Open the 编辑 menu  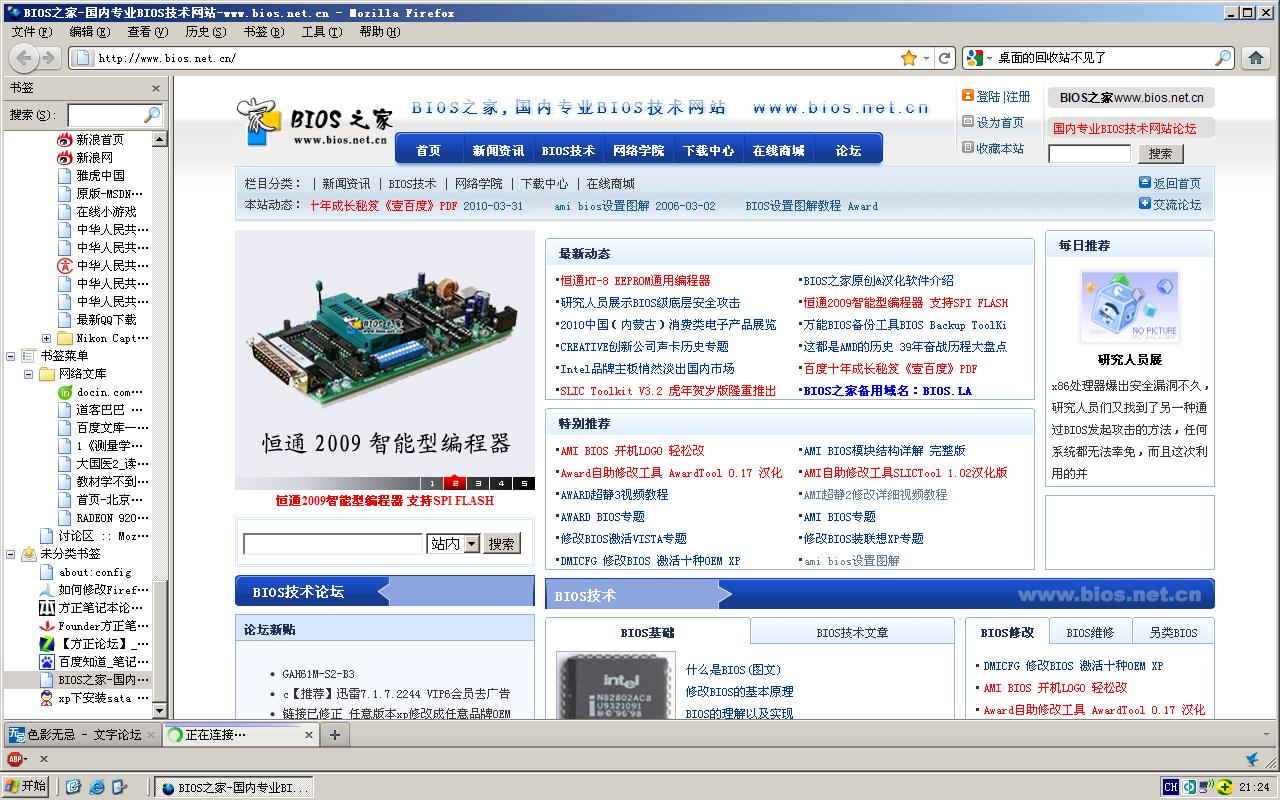tap(89, 31)
